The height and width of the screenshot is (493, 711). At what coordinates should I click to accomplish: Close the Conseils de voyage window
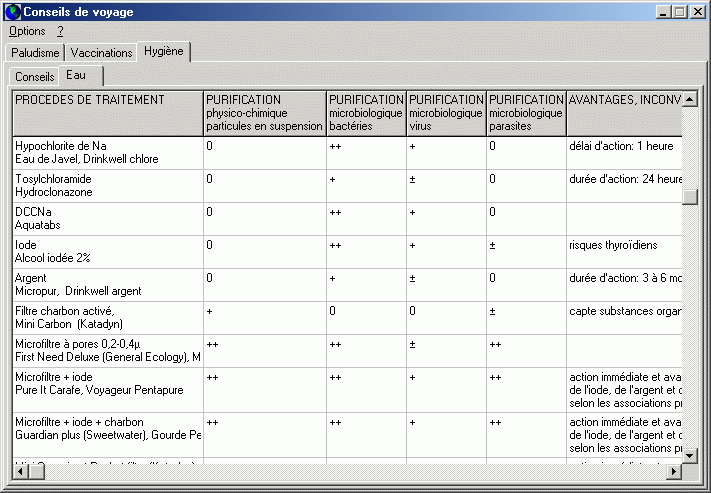697,12
